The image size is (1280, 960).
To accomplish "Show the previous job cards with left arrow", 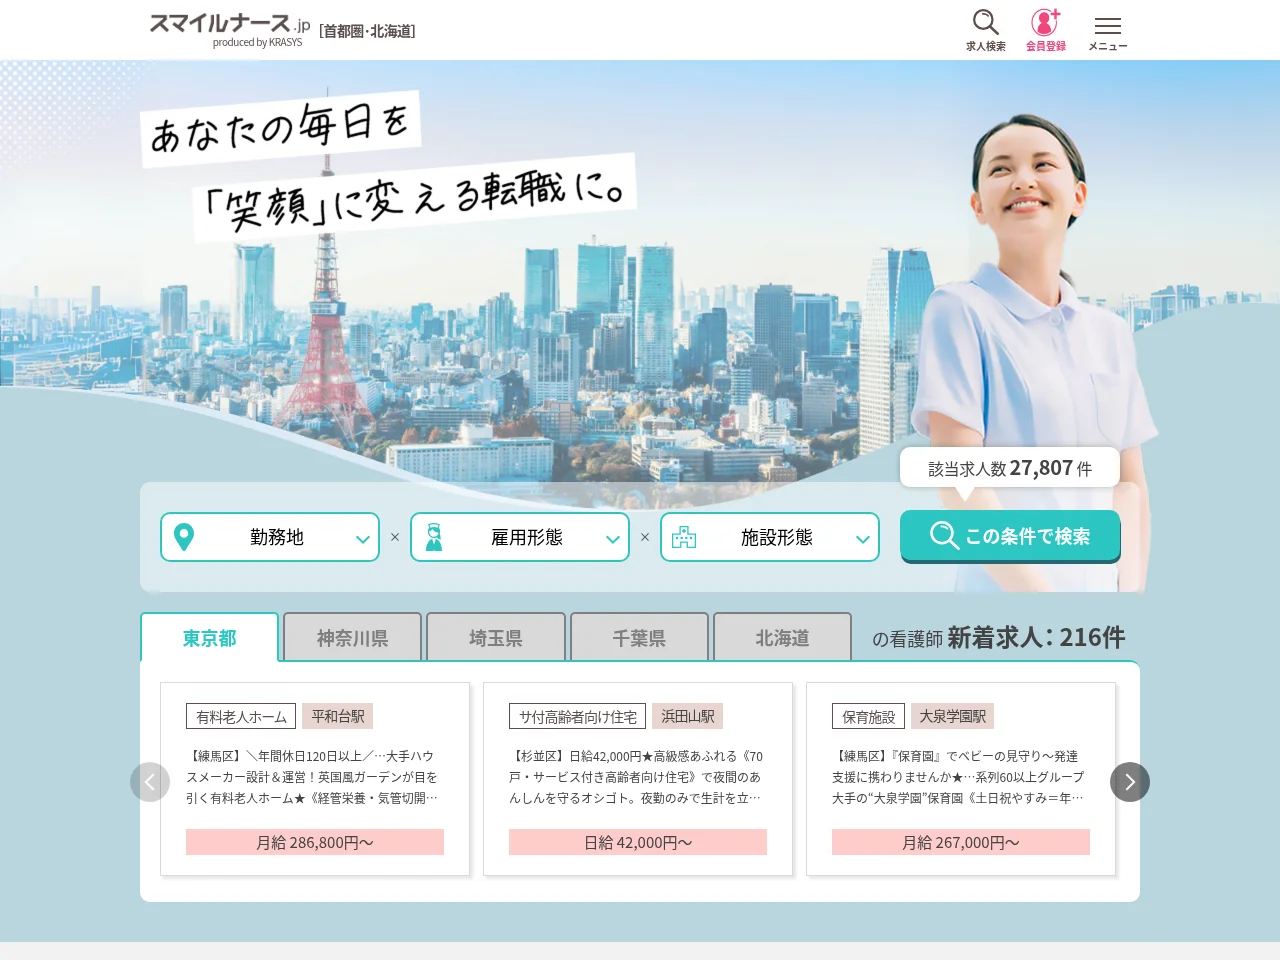I will 150,782.
